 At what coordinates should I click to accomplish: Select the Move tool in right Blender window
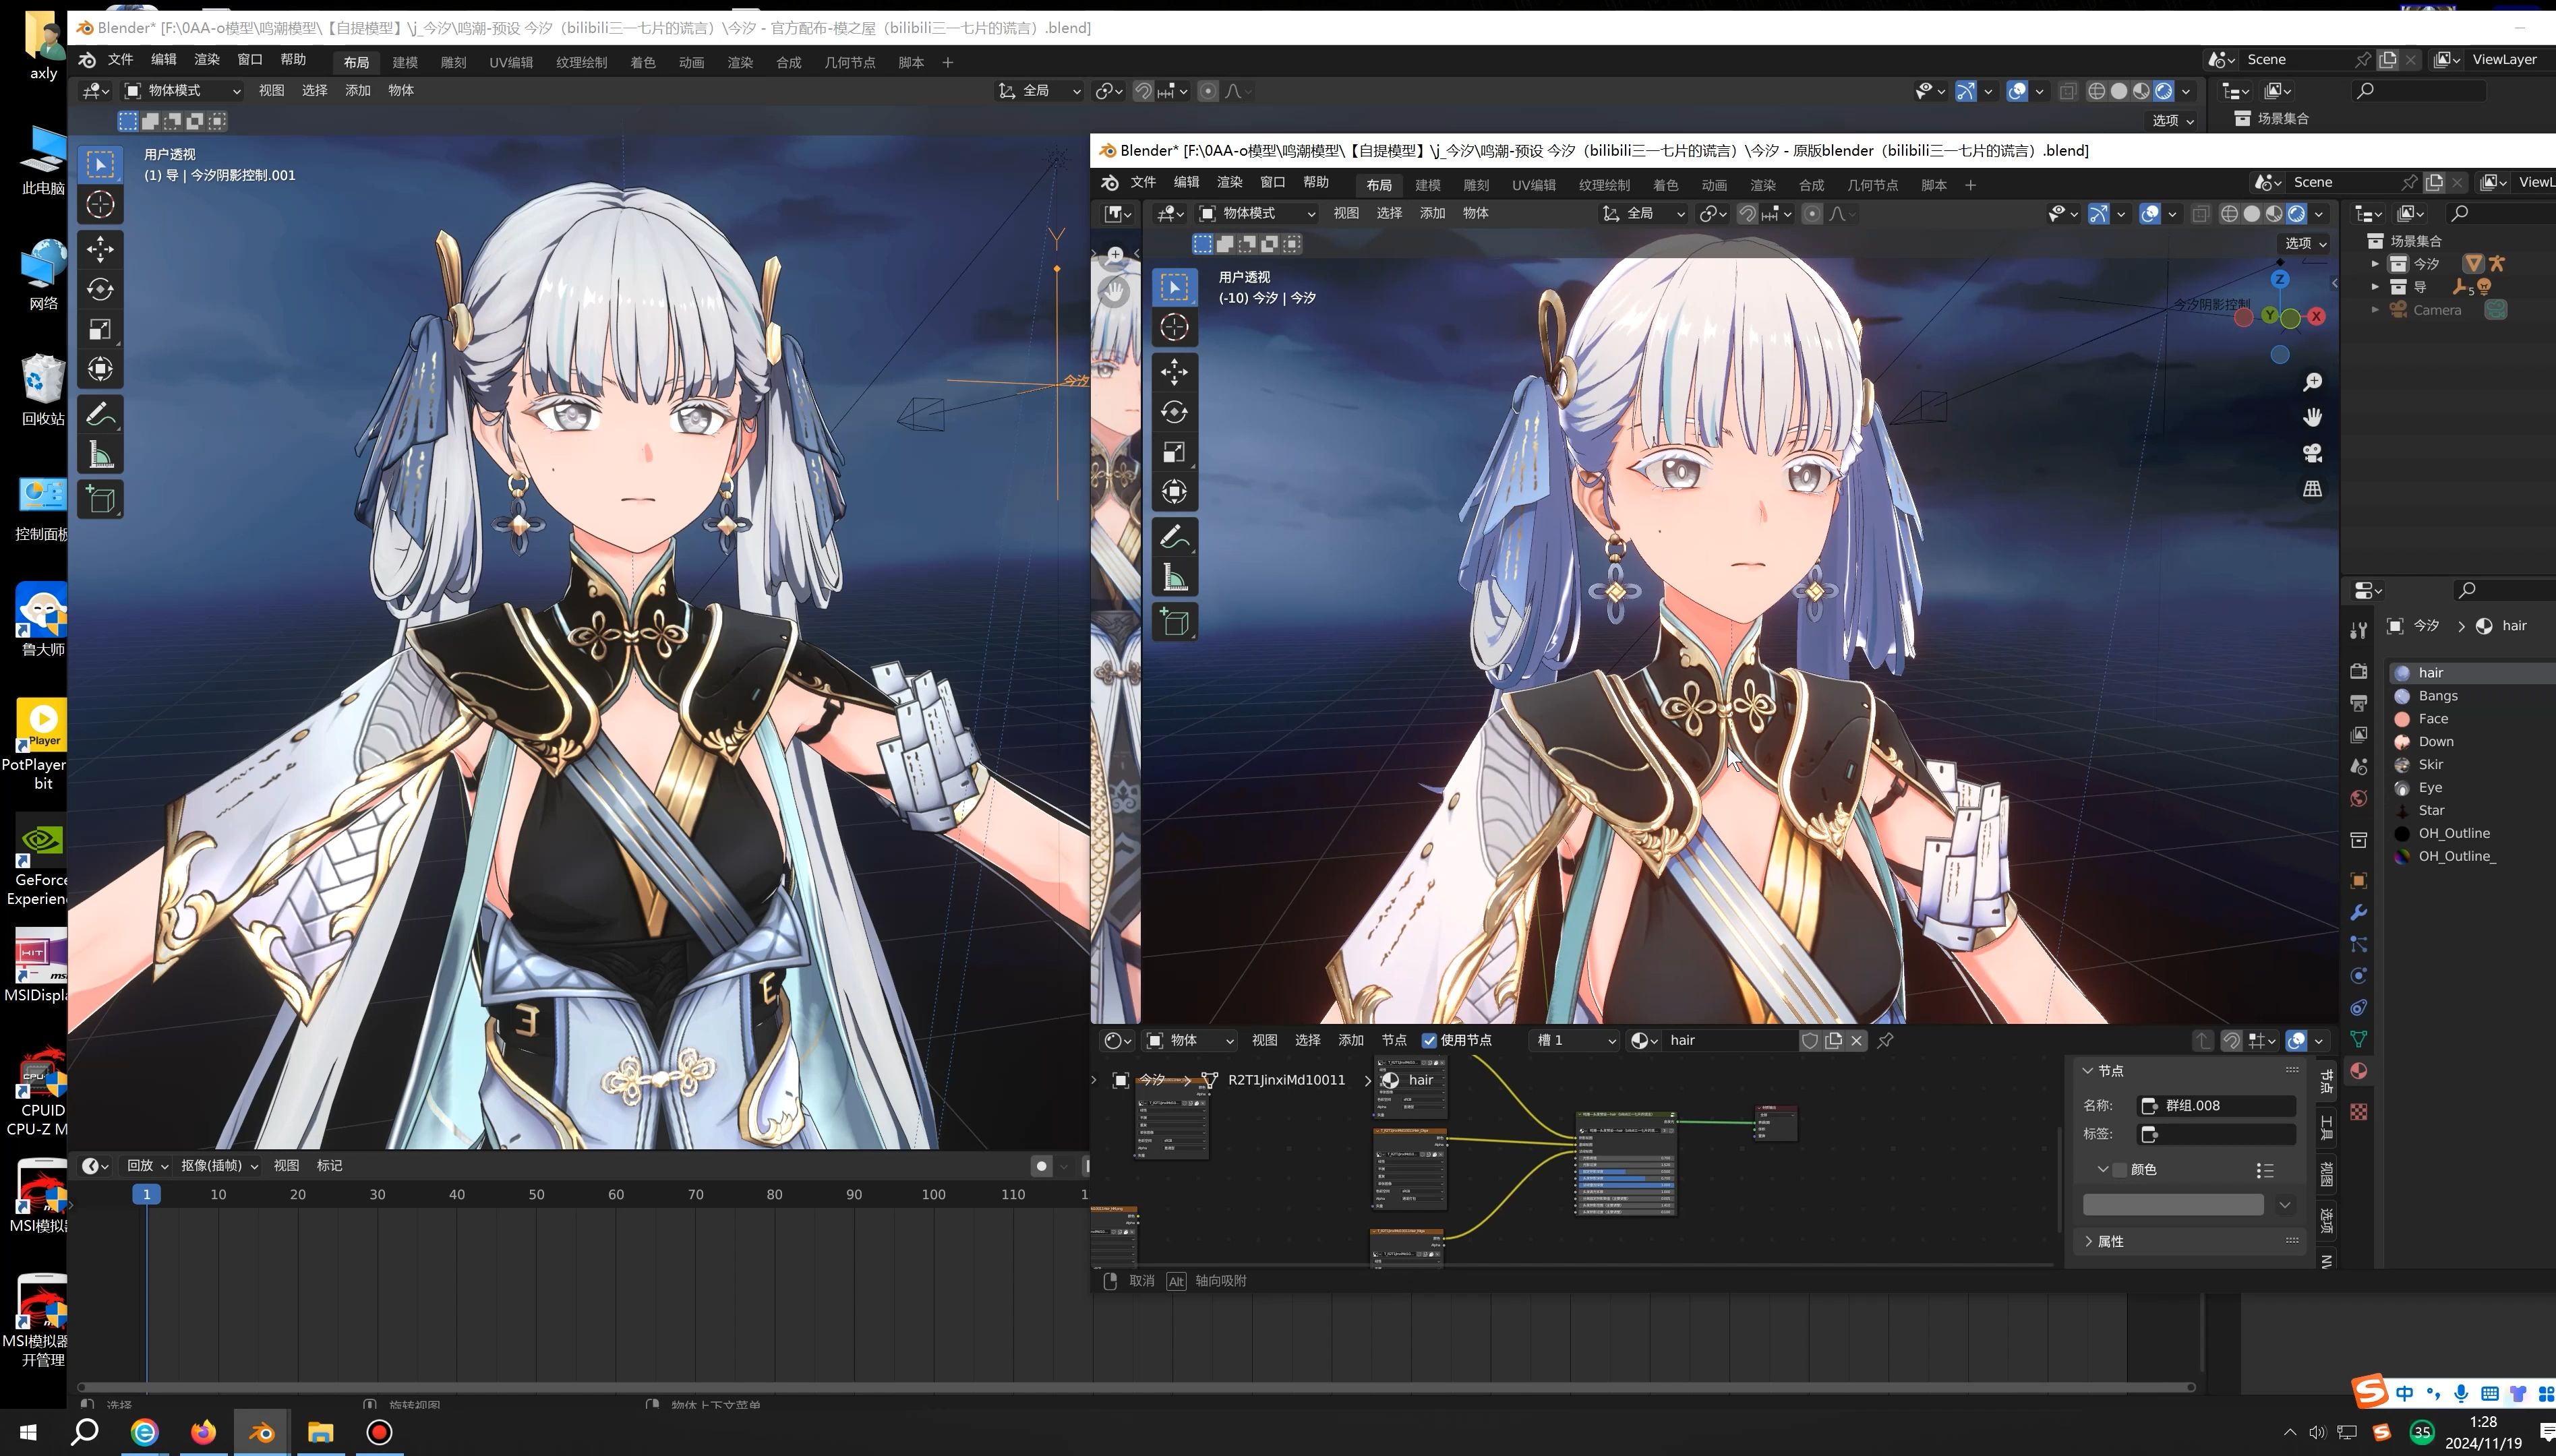tap(1174, 372)
